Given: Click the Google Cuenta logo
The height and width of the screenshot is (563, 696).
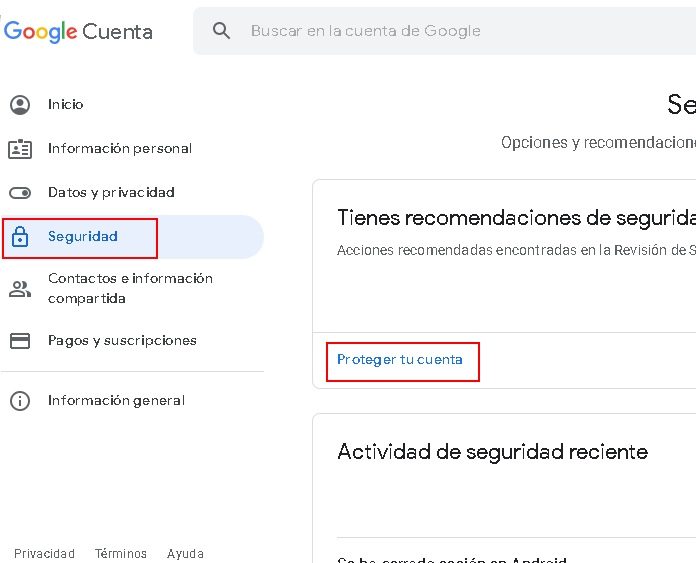Looking at the screenshot, I should pos(78,31).
